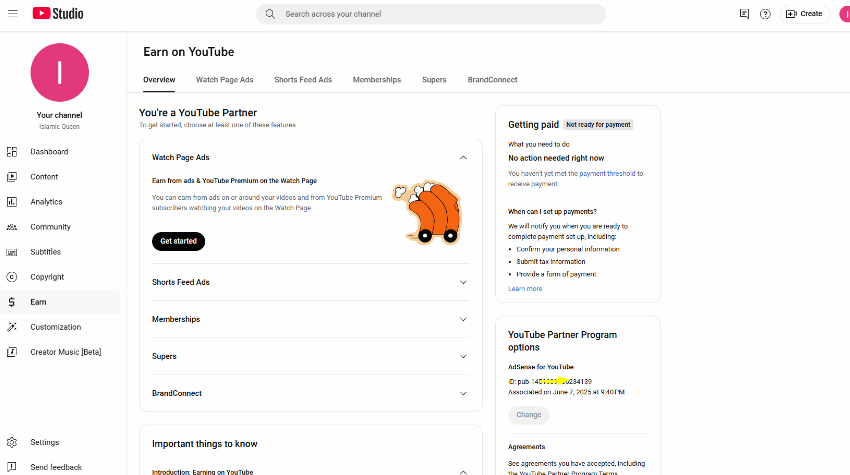Click the Not ready for payment badge
The width and height of the screenshot is (850, 475).
tap(598, 125)
